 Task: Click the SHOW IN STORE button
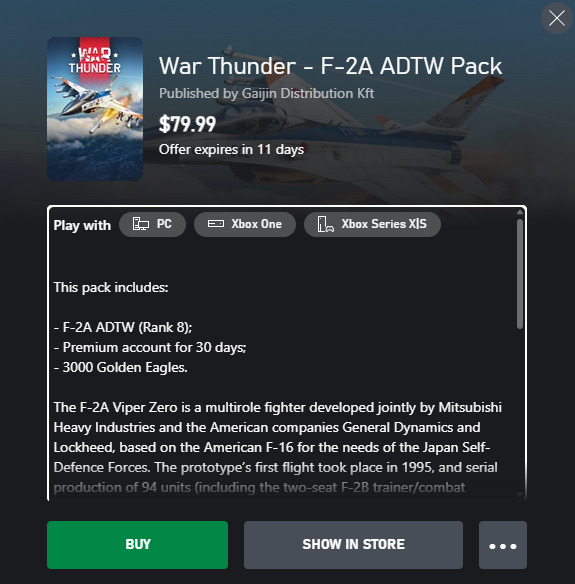click(353, 545)
